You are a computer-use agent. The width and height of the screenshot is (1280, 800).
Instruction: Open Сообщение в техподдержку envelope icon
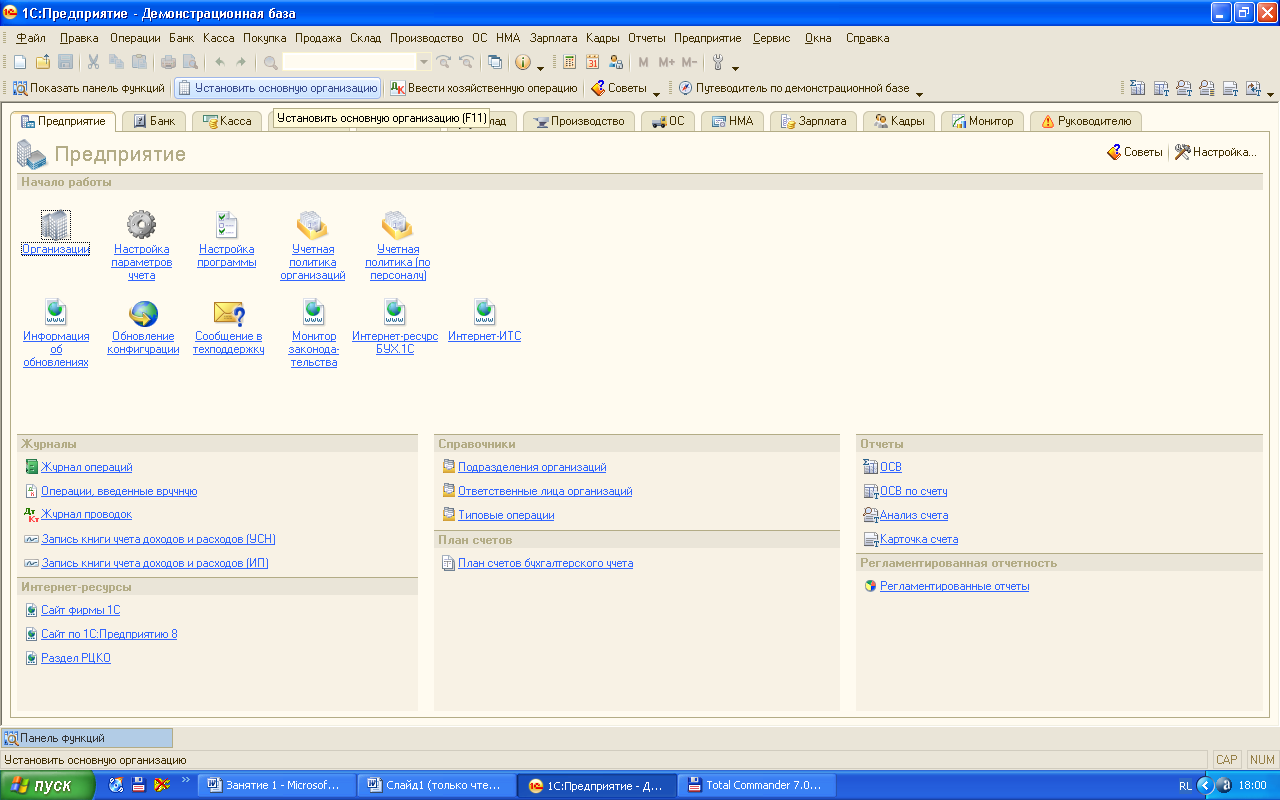coord(229,313)
